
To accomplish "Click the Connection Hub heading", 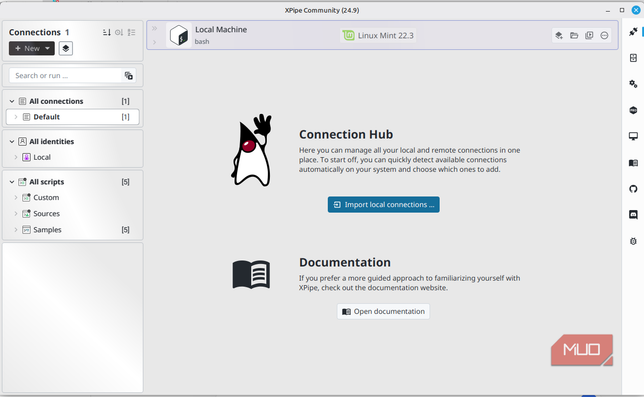I will (346, 134).
